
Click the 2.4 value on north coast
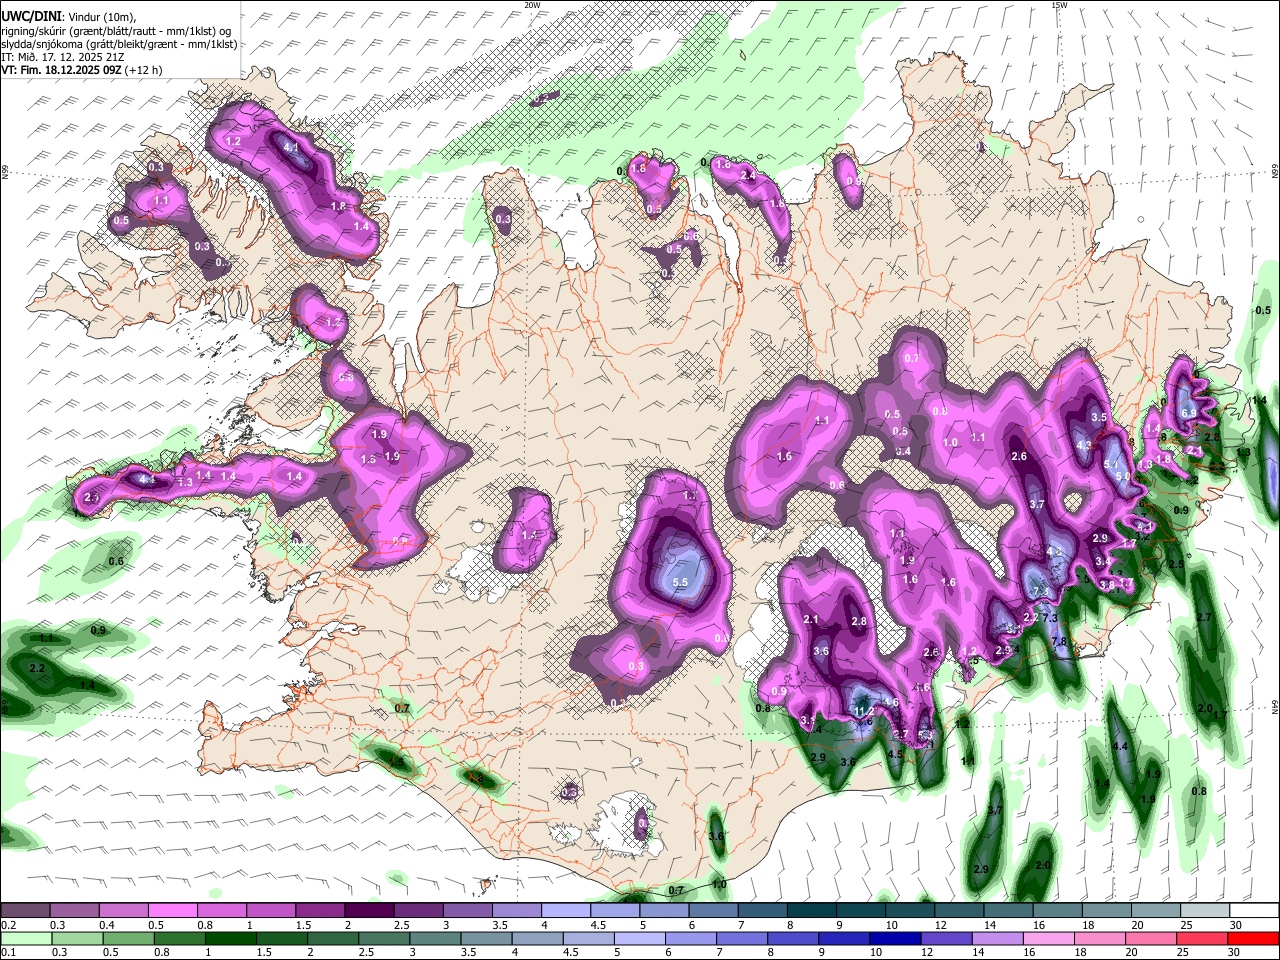click(x=747, y=175)
